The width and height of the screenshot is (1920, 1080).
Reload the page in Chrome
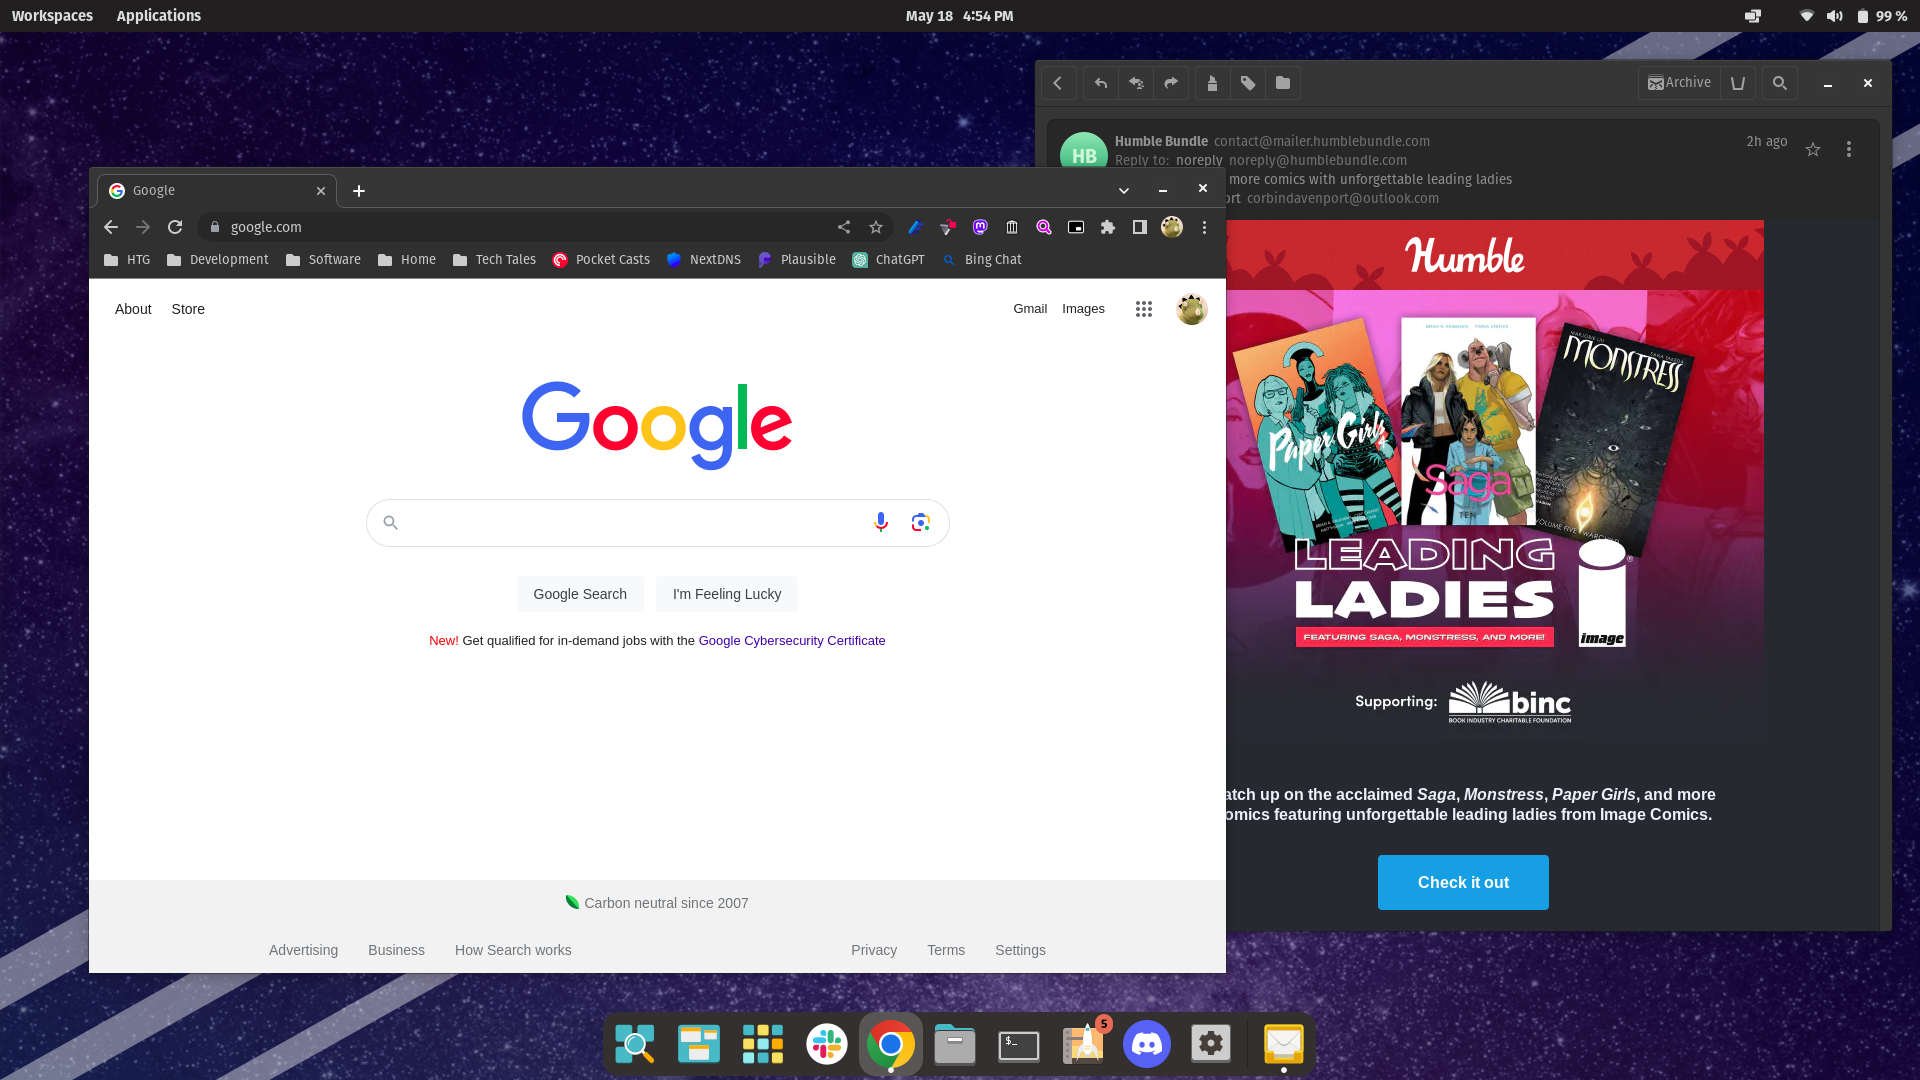pos(175,227)
